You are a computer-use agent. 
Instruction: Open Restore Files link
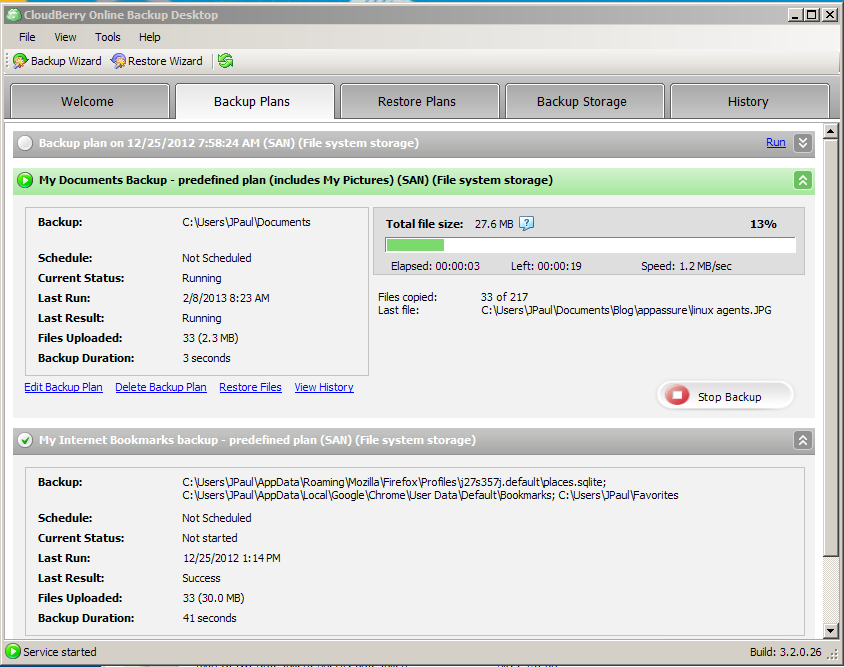(250, 387)
